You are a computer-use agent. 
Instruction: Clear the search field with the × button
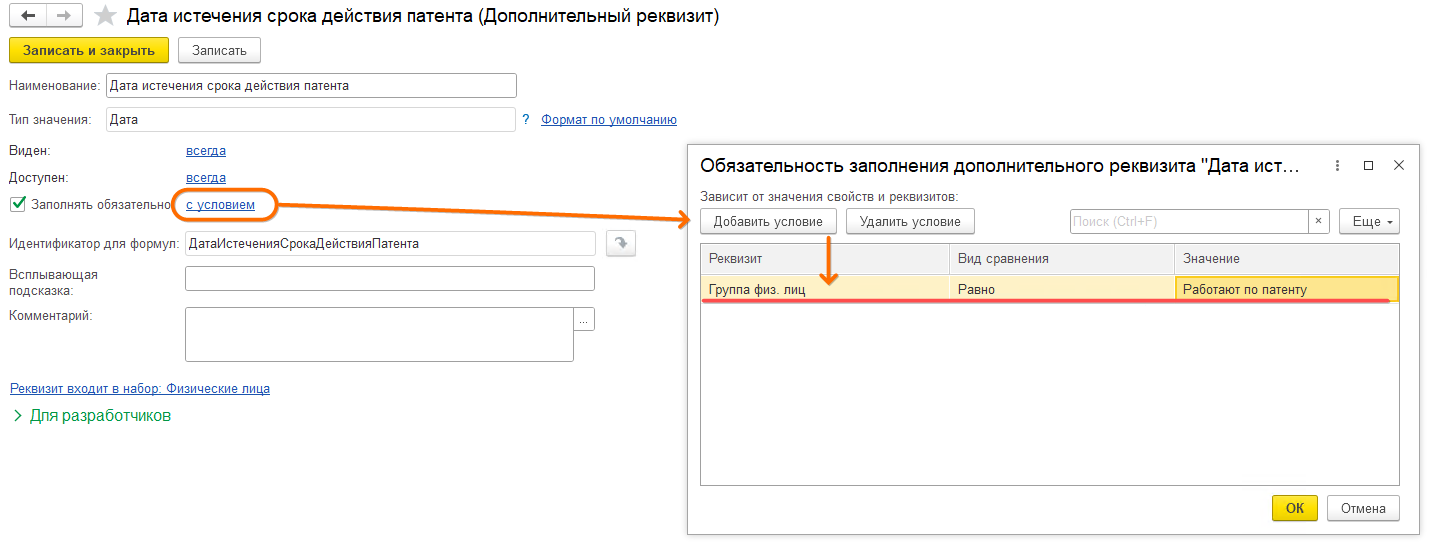click(1319, 221)
